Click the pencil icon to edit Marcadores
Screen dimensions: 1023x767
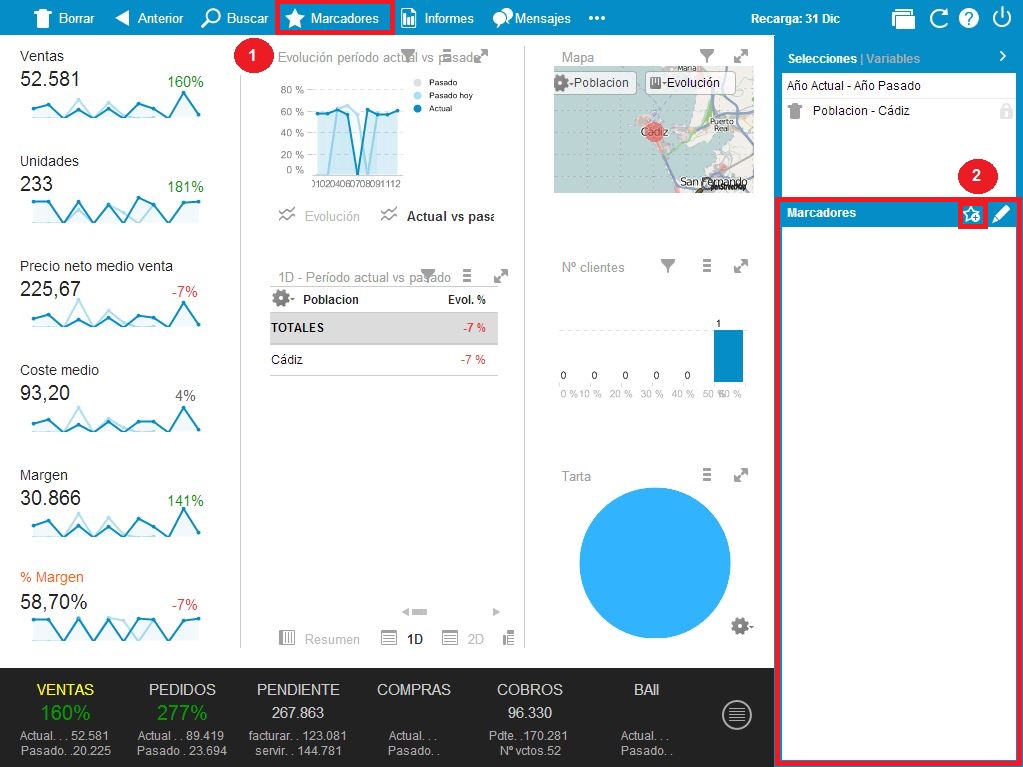pyautogui.click(x=1001, y=213)
